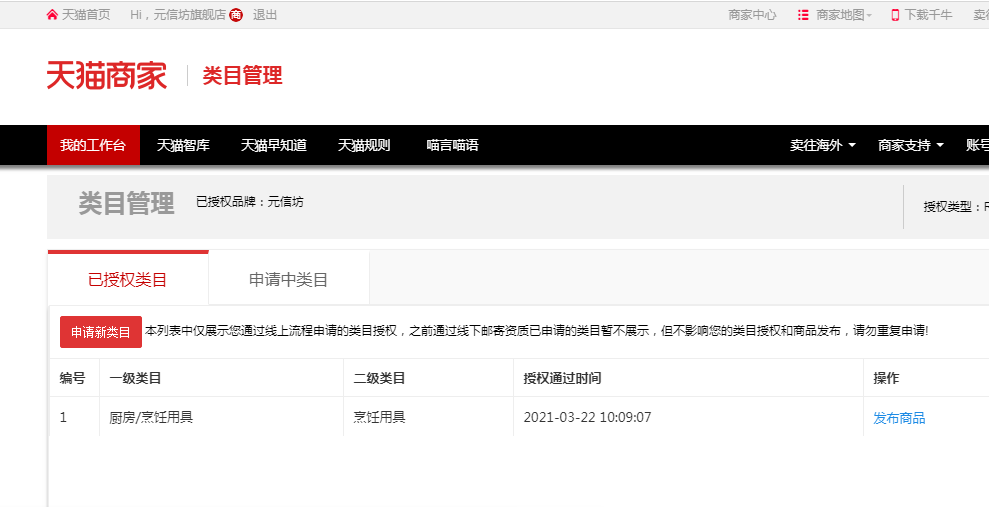This screenshot has width=989, height=507.
Task: Click the 操作 column header
Action: pos(886,378)
